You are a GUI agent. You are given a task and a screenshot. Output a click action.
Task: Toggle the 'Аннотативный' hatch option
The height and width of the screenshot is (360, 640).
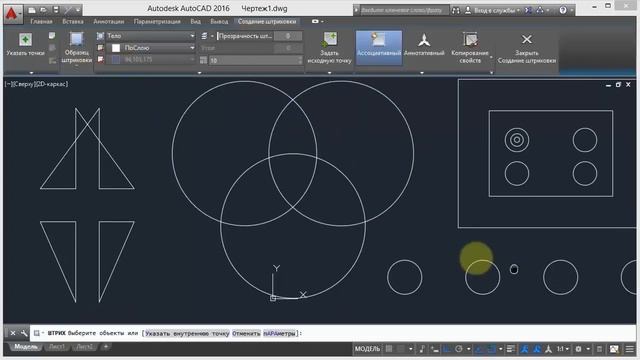[x=424, y=44]
